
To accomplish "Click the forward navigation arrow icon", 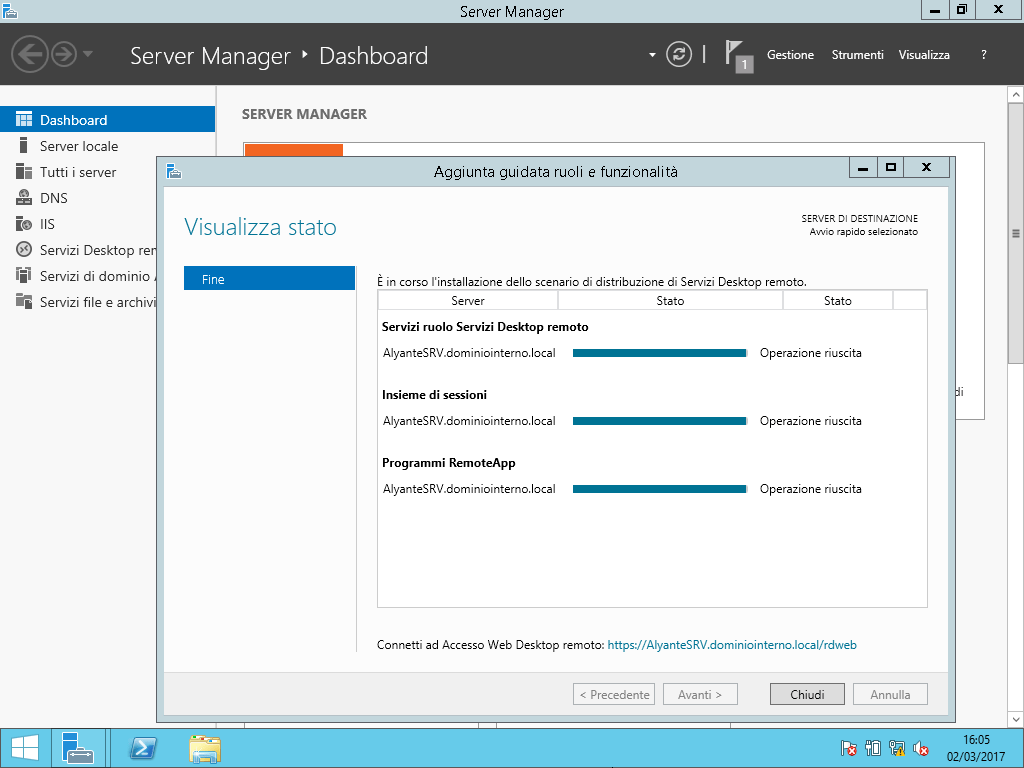I will click(64, 54).
